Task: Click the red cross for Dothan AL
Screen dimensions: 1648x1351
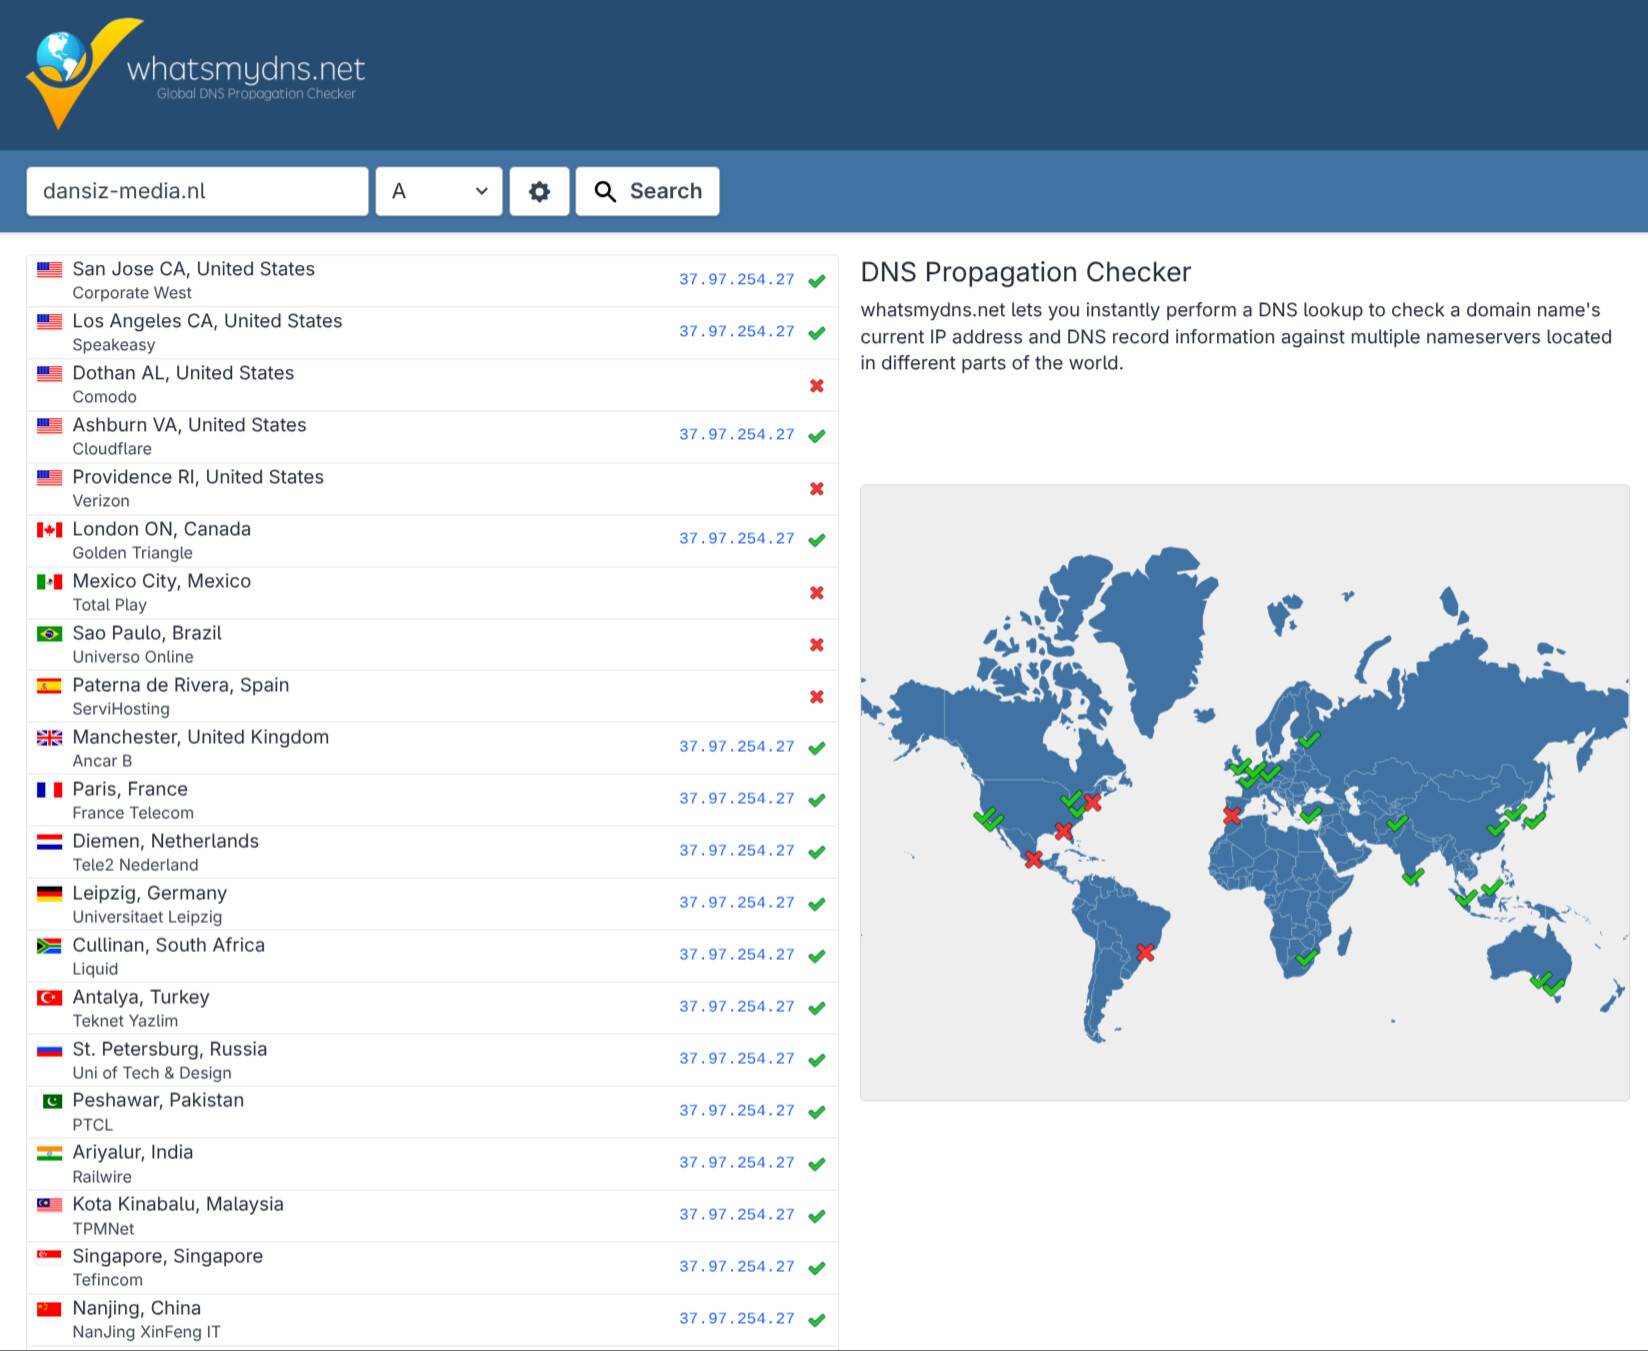Action: [817, 386]
